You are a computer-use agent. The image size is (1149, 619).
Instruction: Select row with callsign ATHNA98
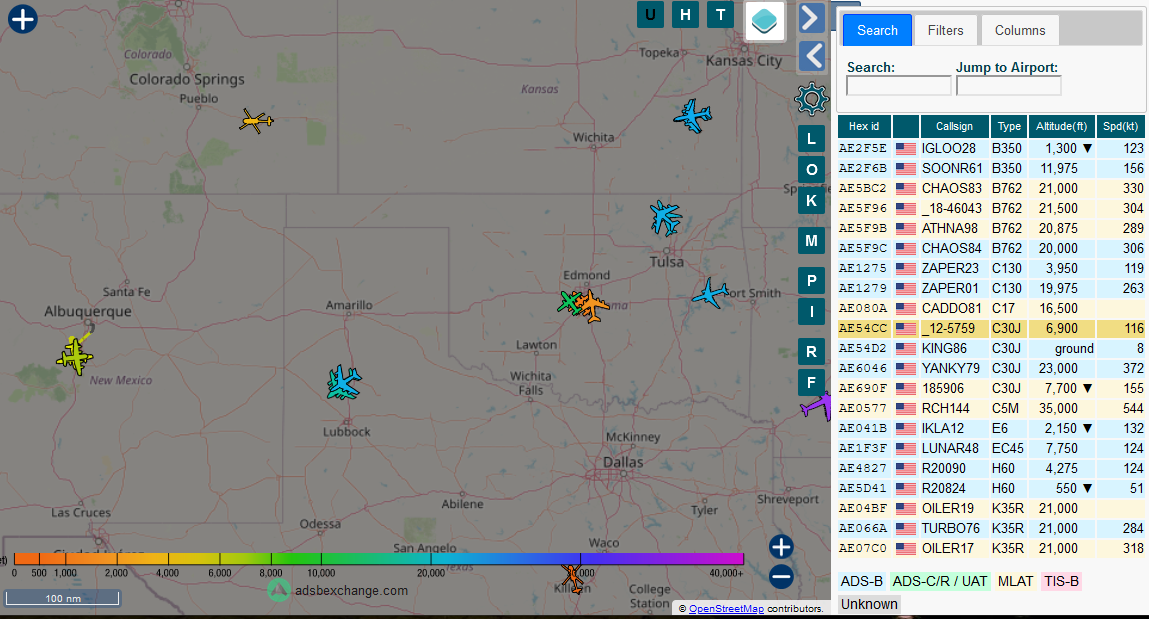click(x=991, y=228)
